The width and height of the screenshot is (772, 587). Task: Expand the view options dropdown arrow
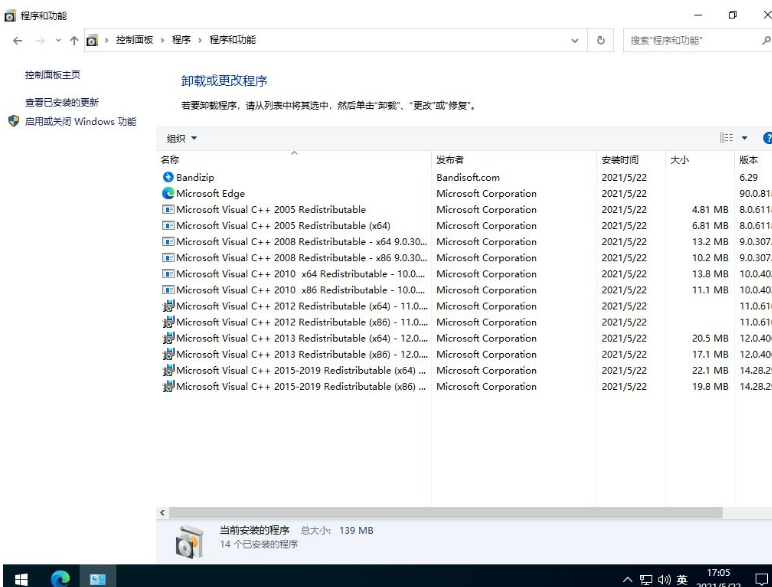[744, 138]
